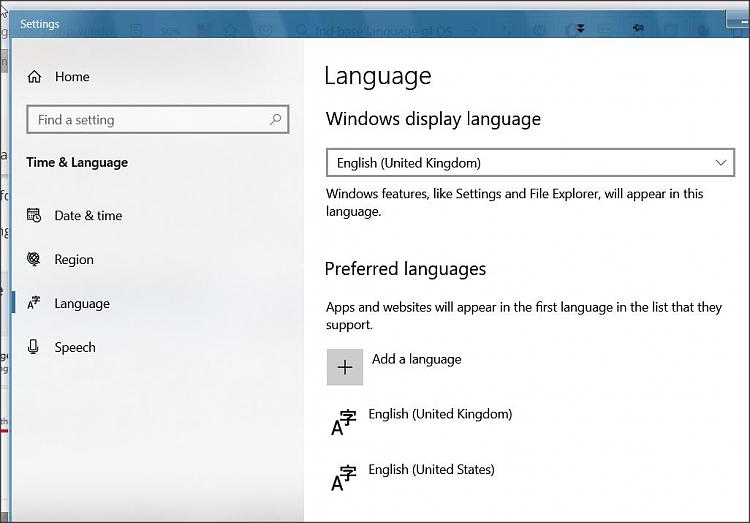750x523 pixels.
Task: Click the search magnifier icon
Action: coord(276,119)
